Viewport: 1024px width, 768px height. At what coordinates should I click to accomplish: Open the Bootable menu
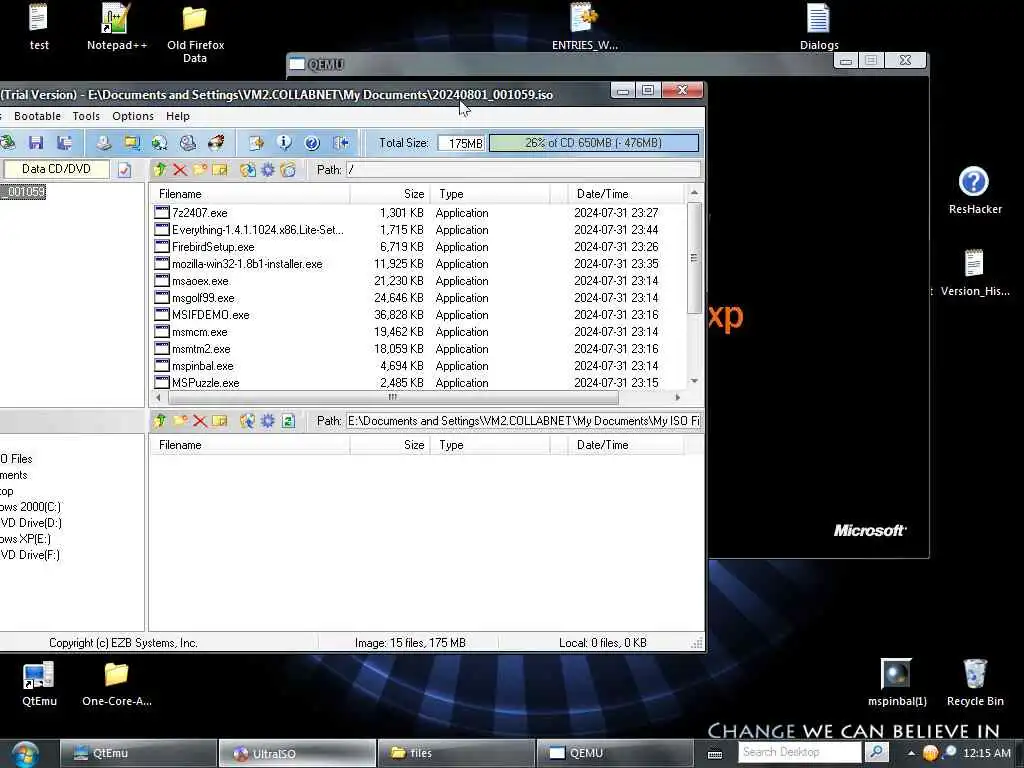coord(37,116)
